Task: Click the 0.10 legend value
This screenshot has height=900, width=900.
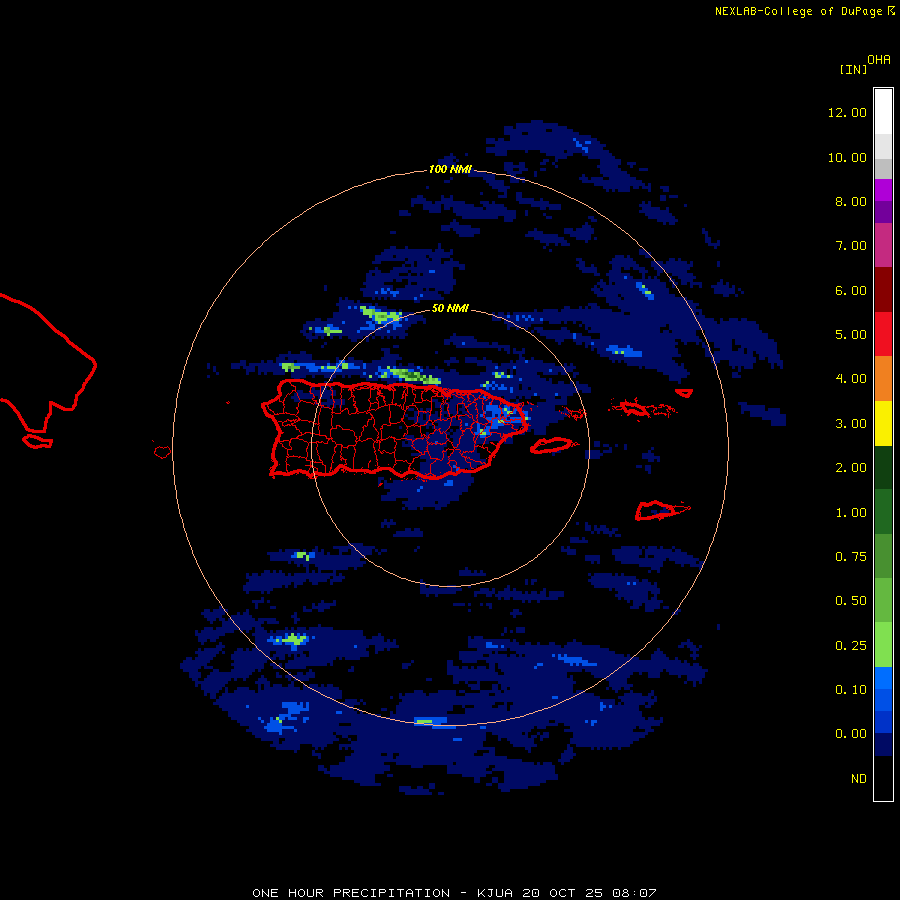Action: pos(851,690)
